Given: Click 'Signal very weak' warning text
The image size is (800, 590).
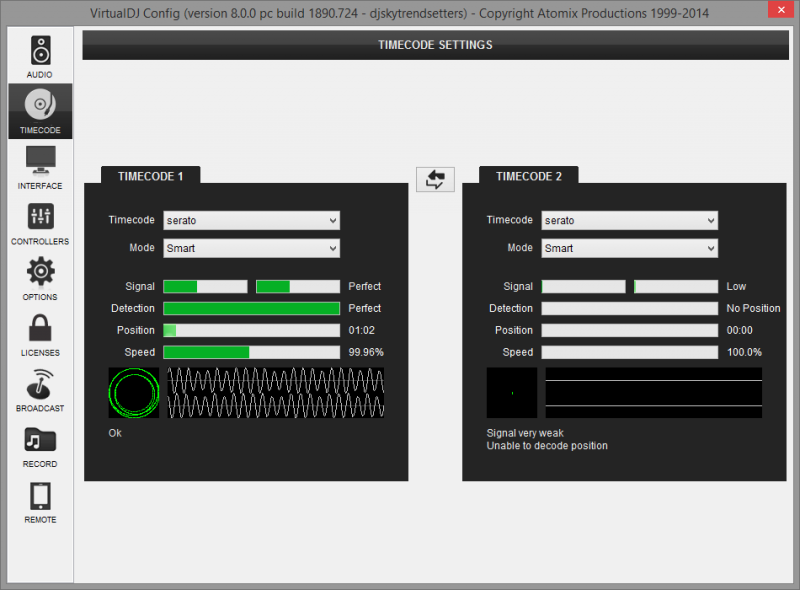Looking at the screenshot, I should click(x=525, y=433).
